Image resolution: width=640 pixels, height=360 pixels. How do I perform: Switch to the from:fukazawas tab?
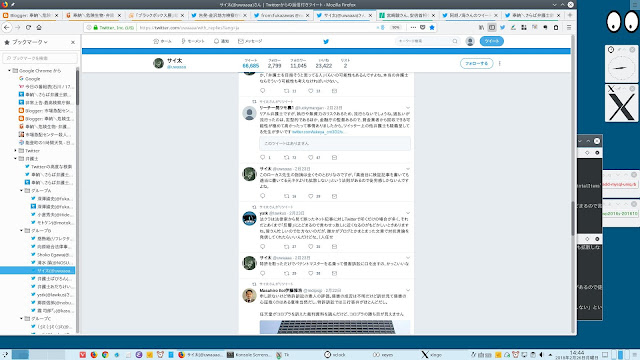point(282,15)
